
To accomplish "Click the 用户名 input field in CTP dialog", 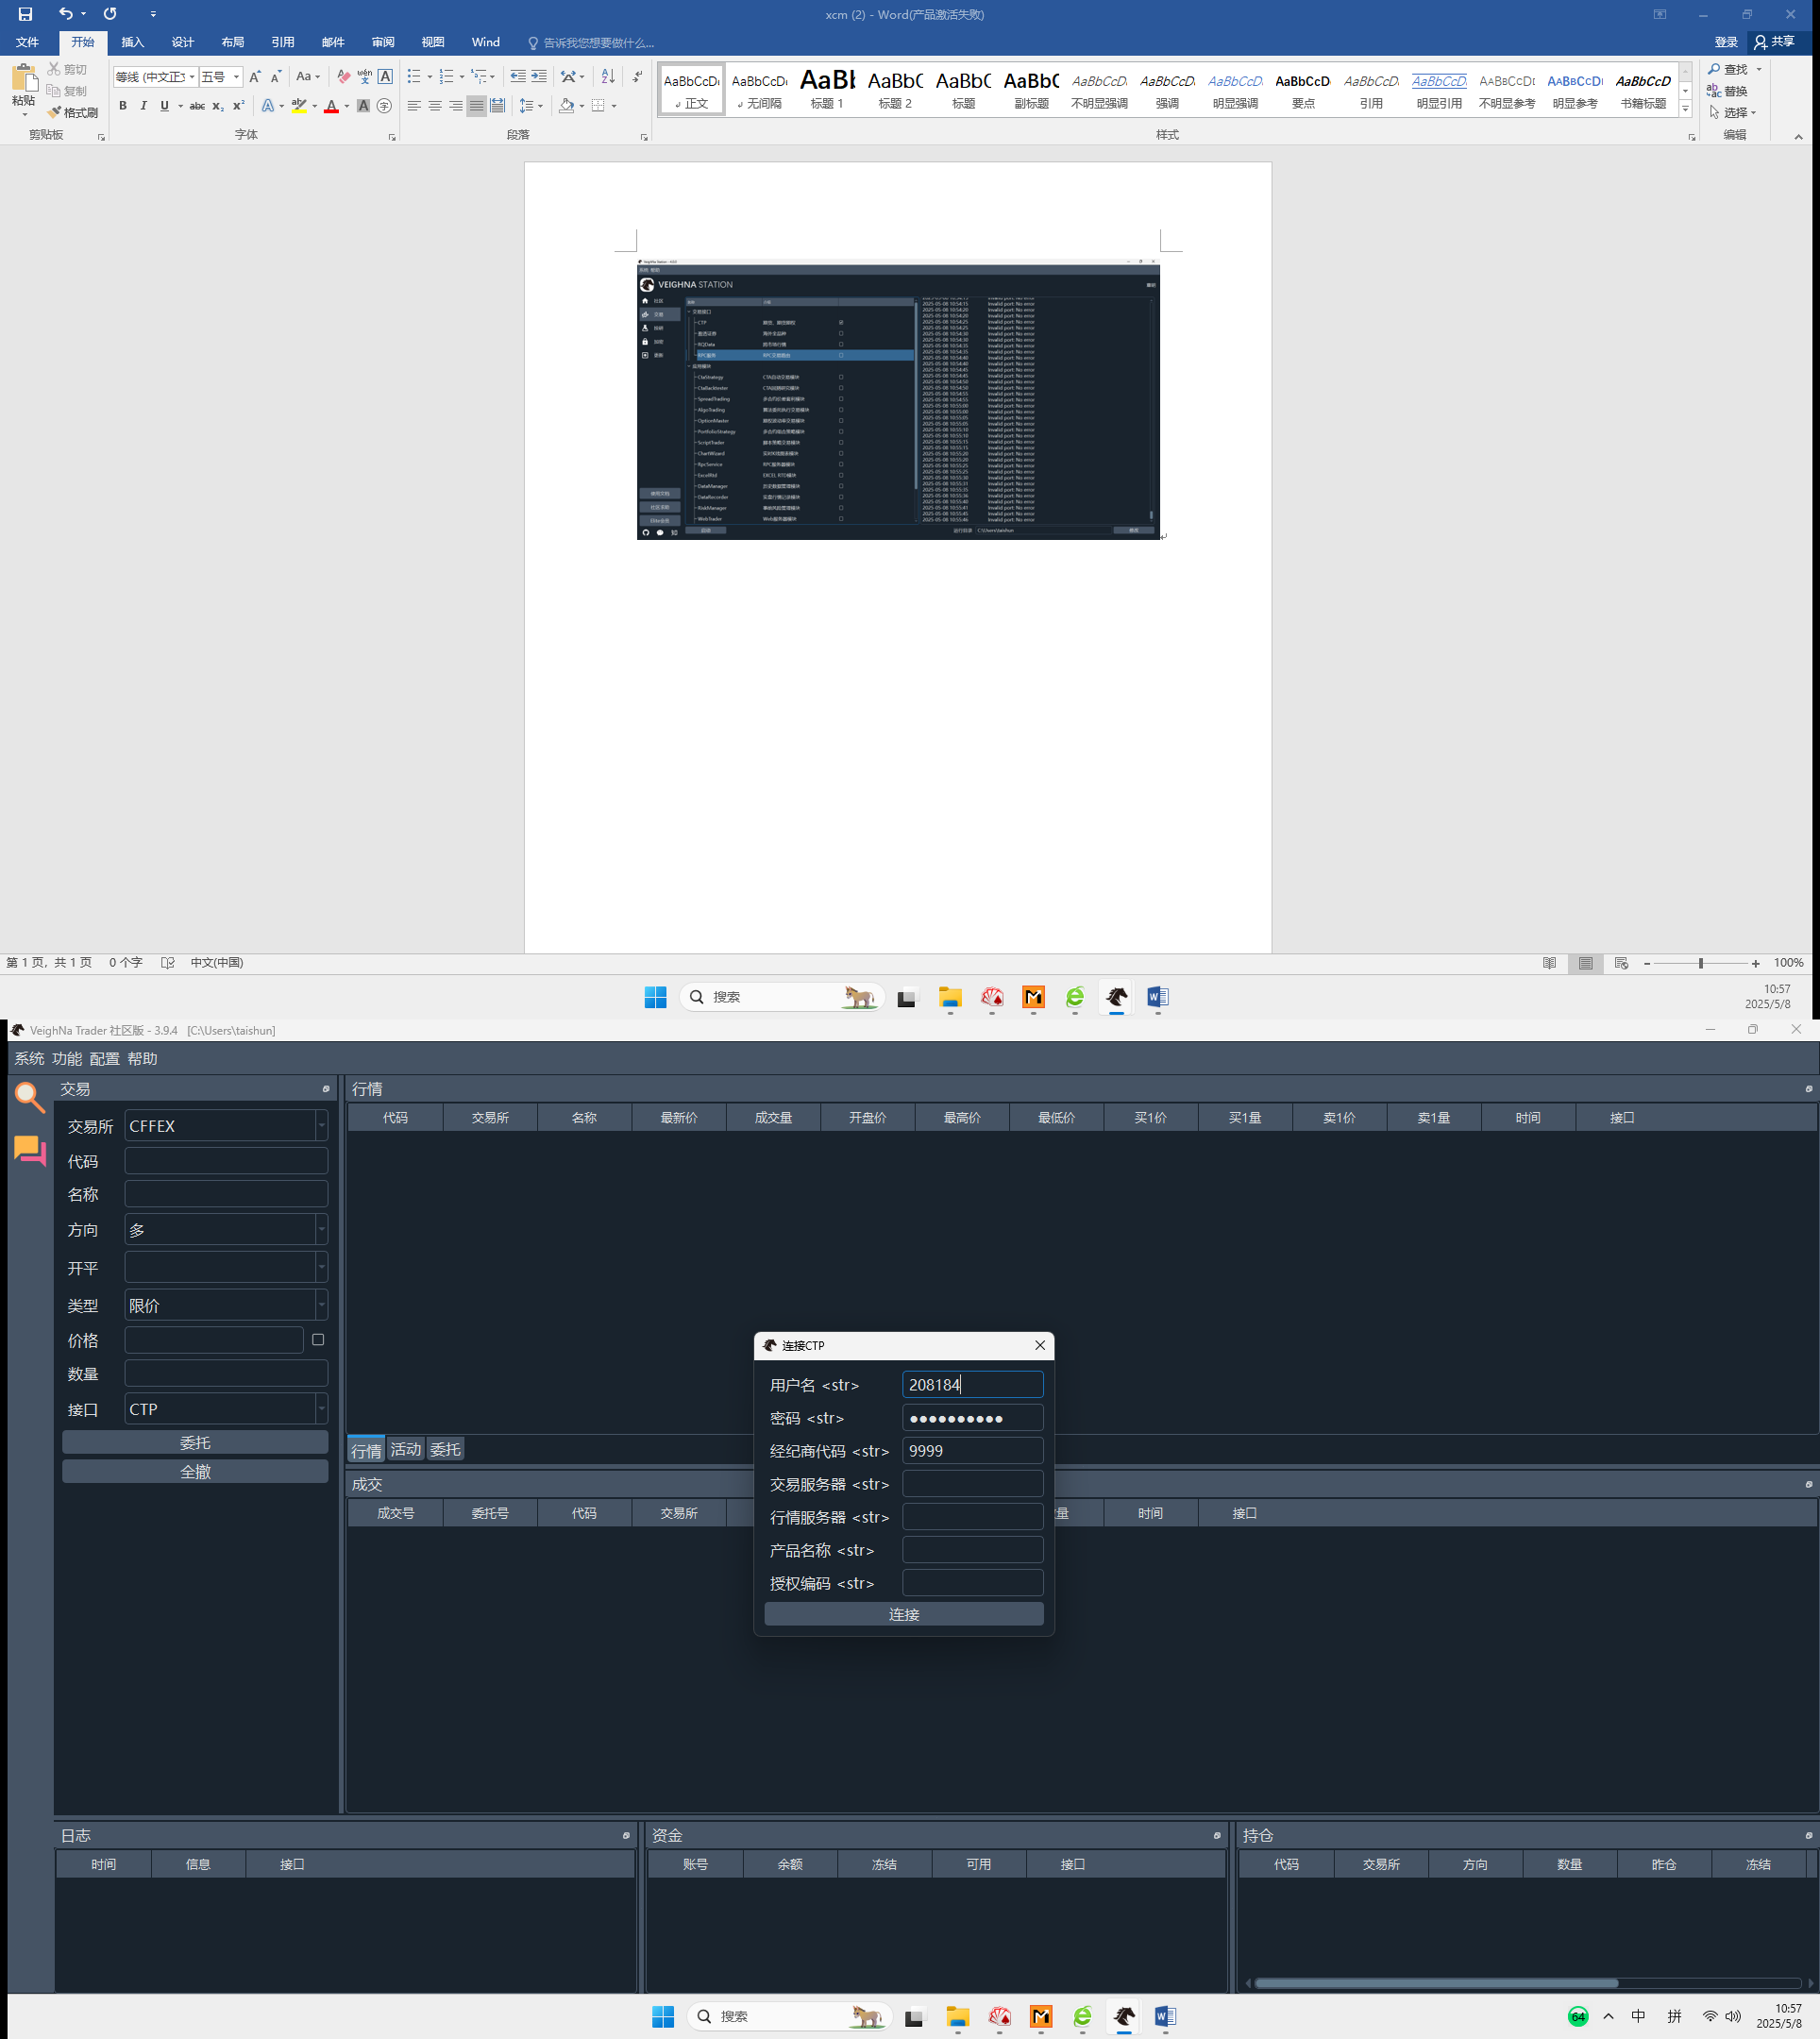I will [x=972, y=1385].
